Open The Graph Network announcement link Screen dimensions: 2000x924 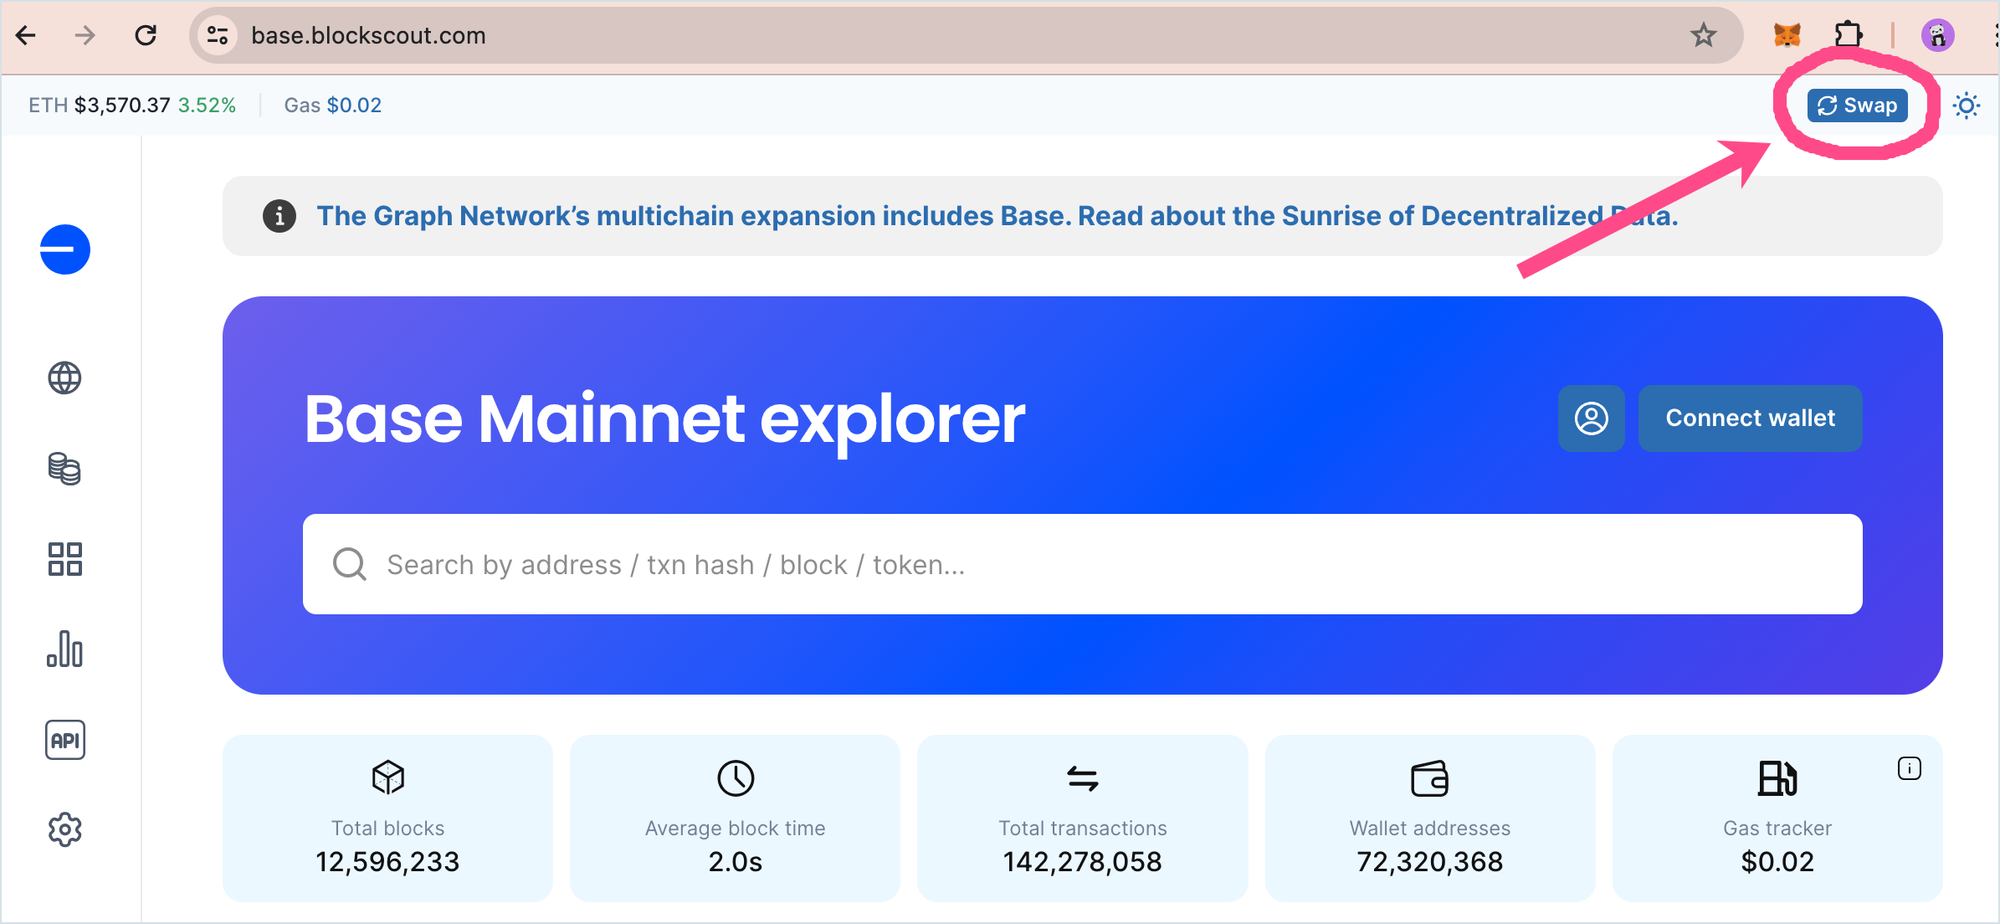(x=997, y=216)
